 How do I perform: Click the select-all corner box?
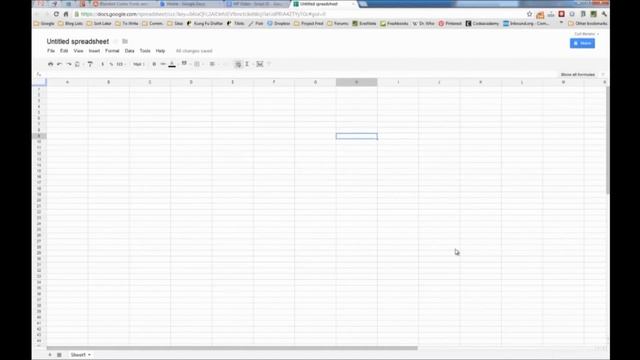39,82
